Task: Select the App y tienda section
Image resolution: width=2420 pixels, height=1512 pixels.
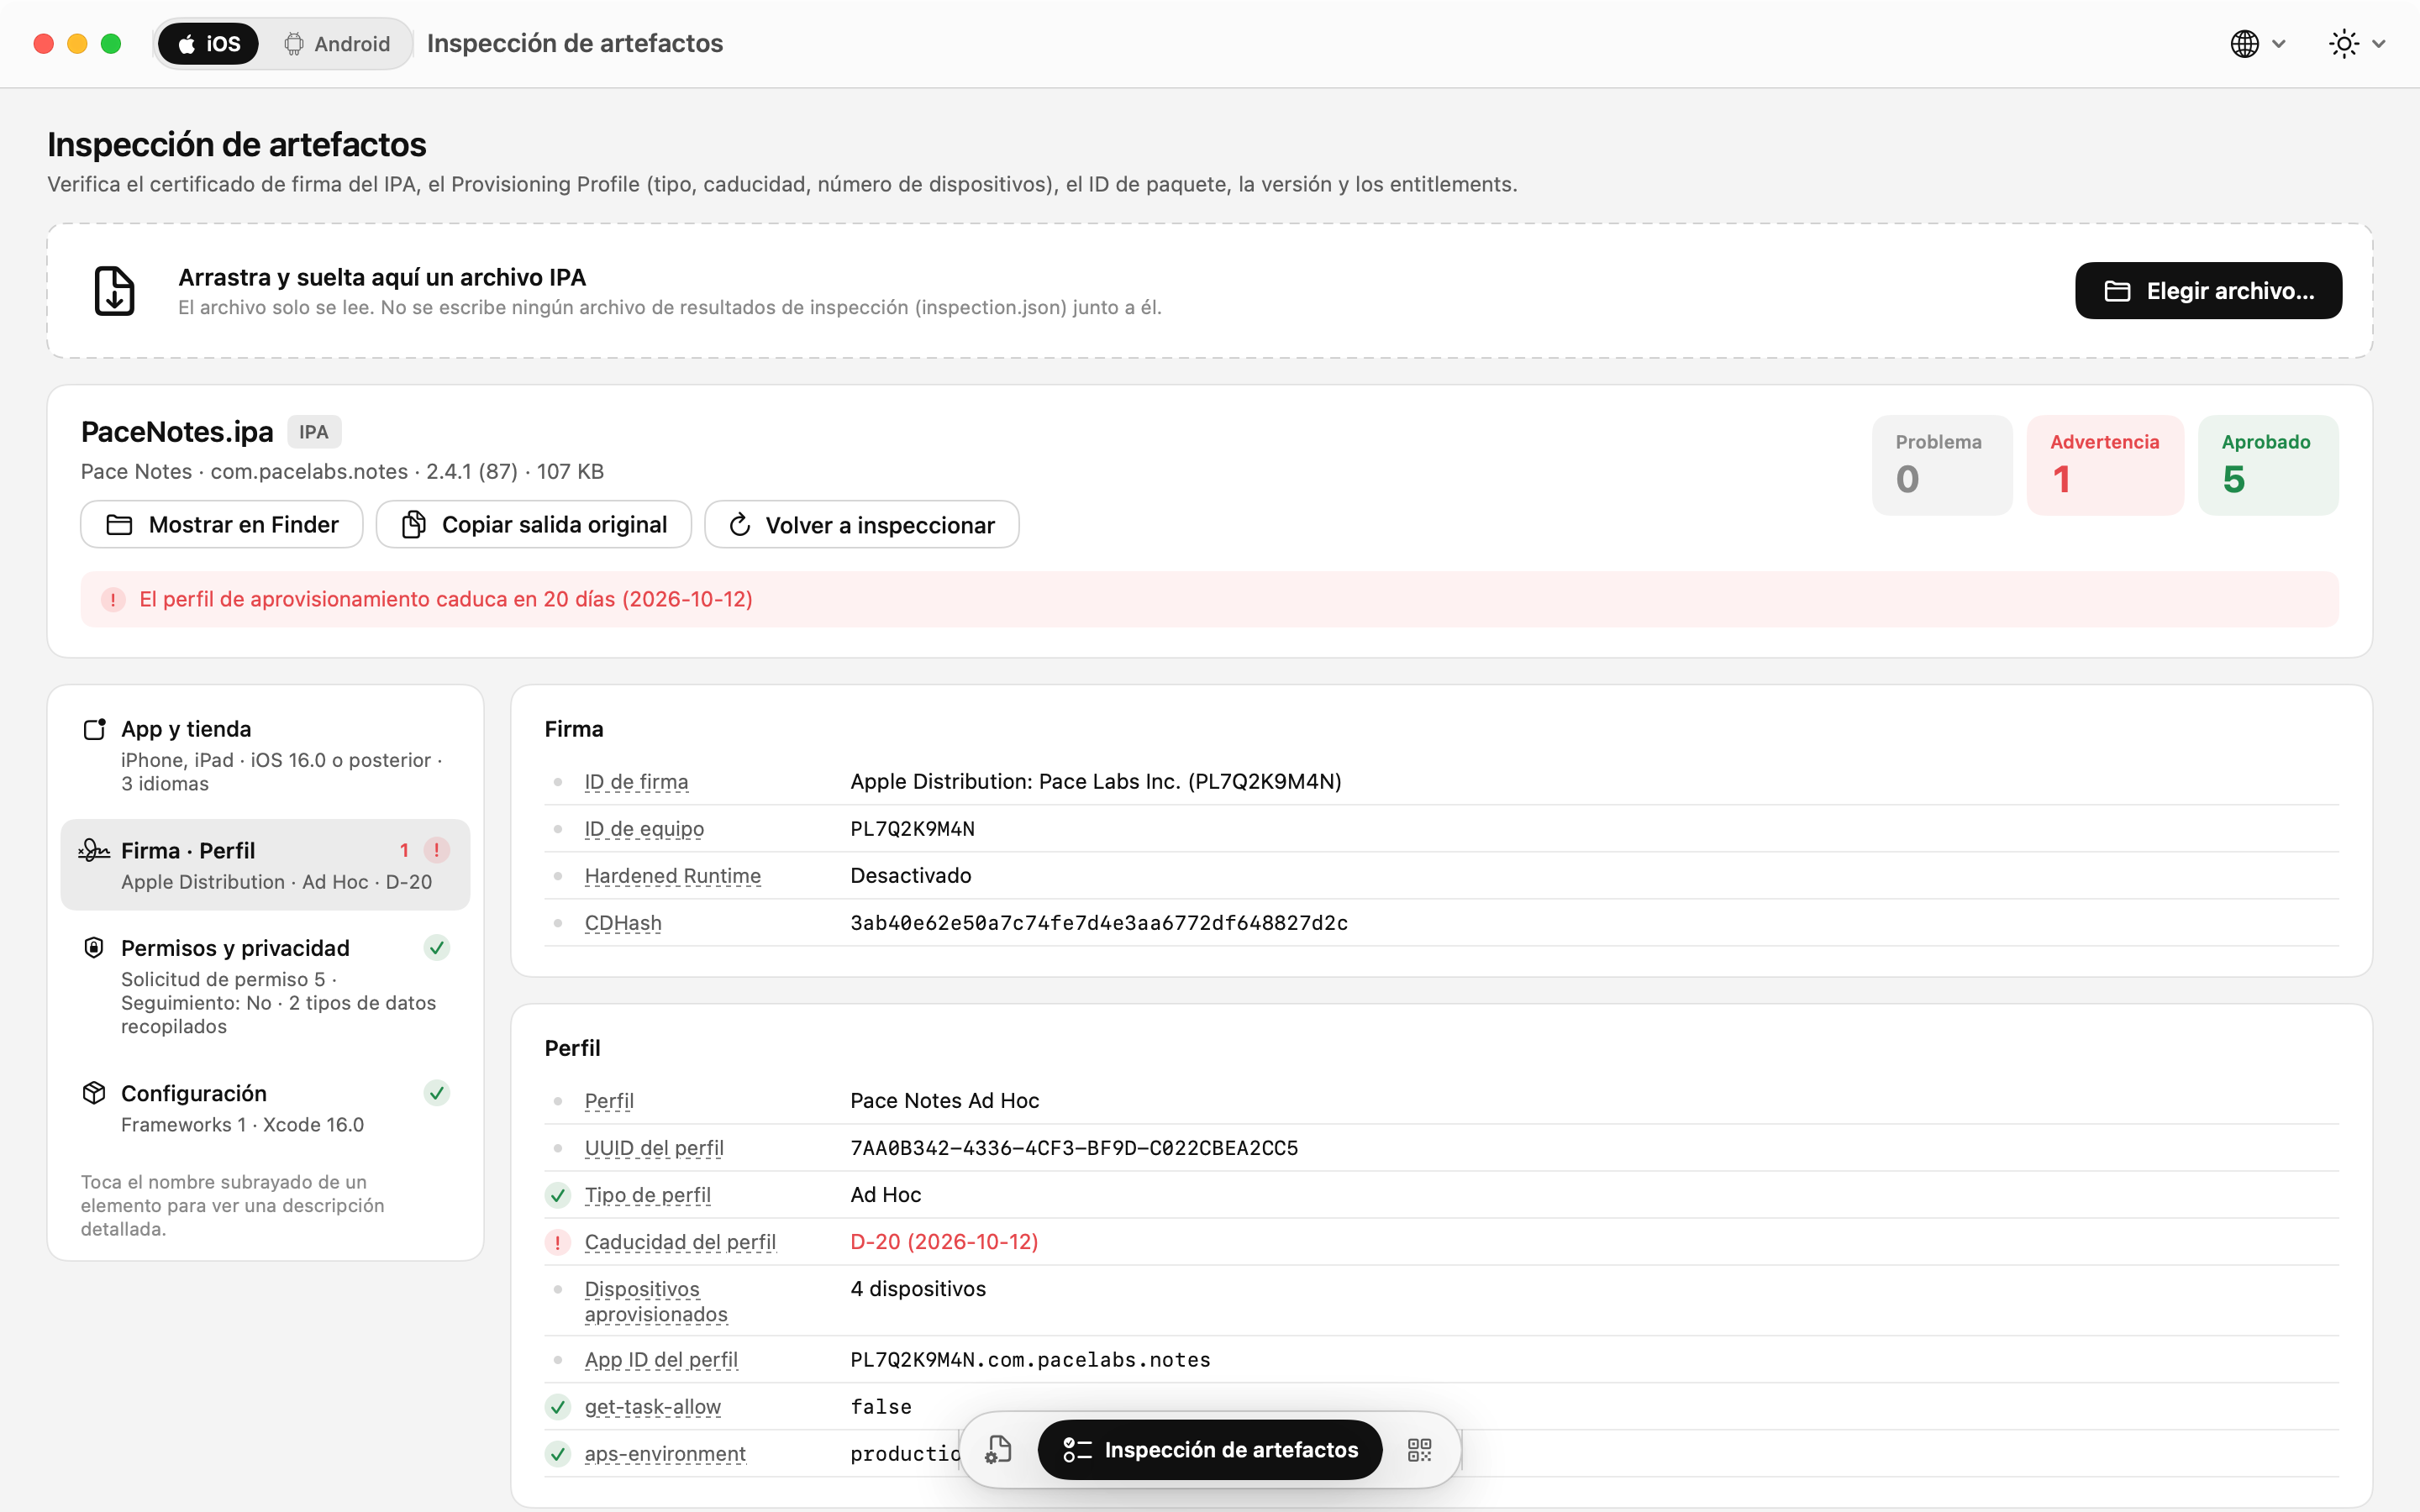Action: (x=265, y=755)
